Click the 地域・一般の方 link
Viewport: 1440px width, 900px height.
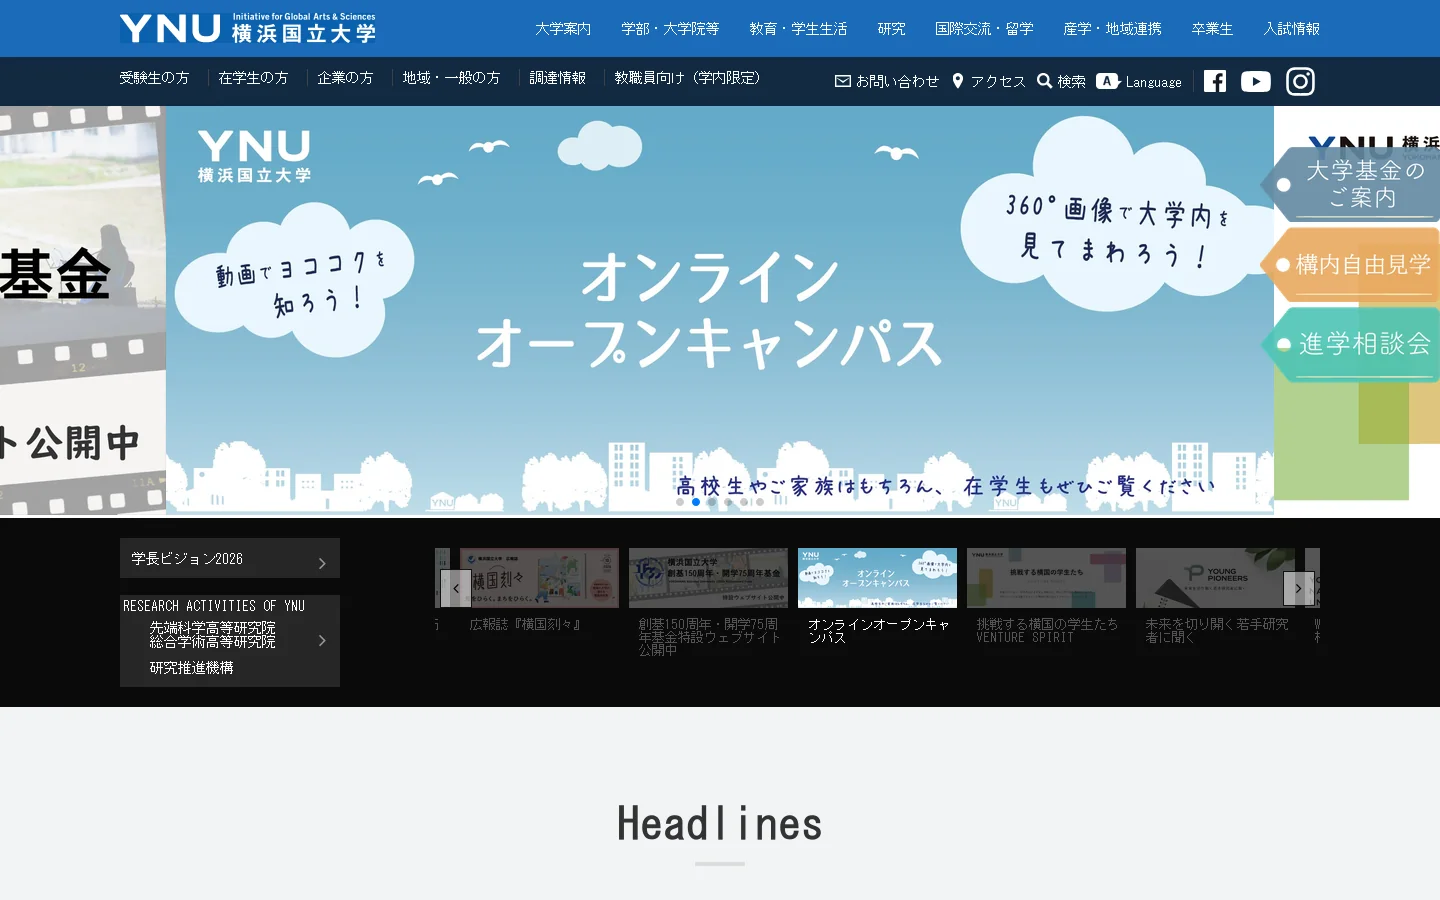point(451,78)
